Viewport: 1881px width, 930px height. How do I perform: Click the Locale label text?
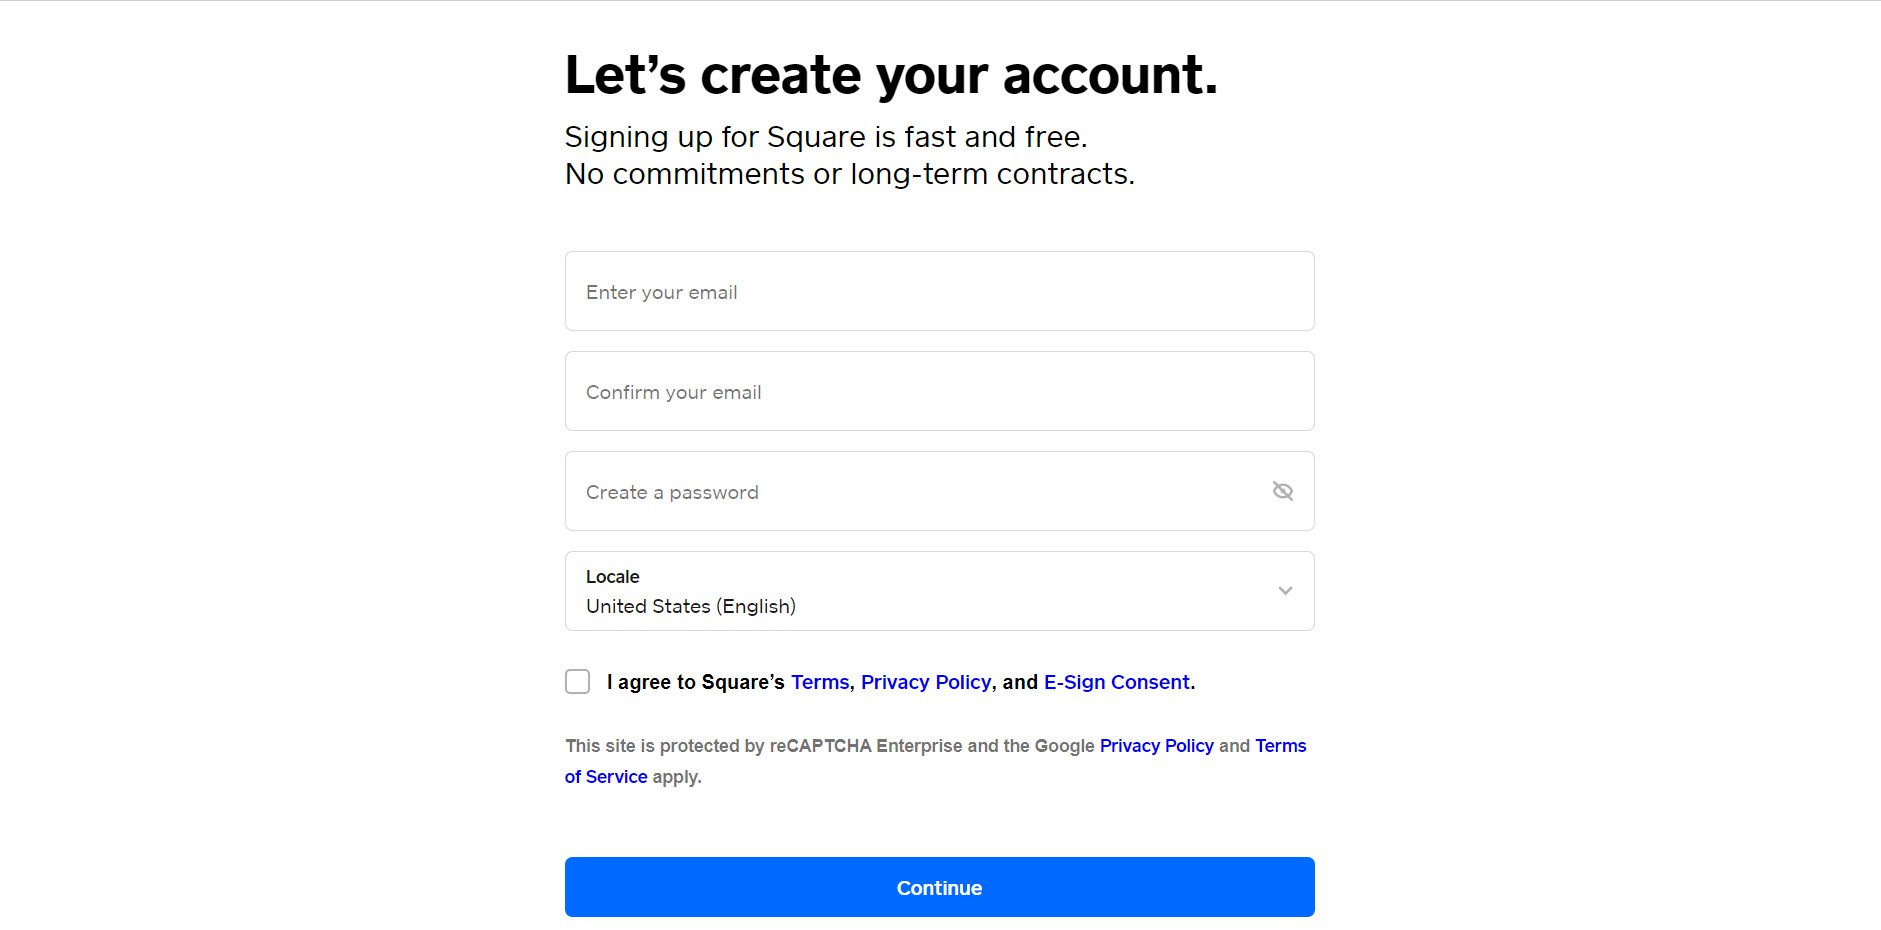coord(612,577)
